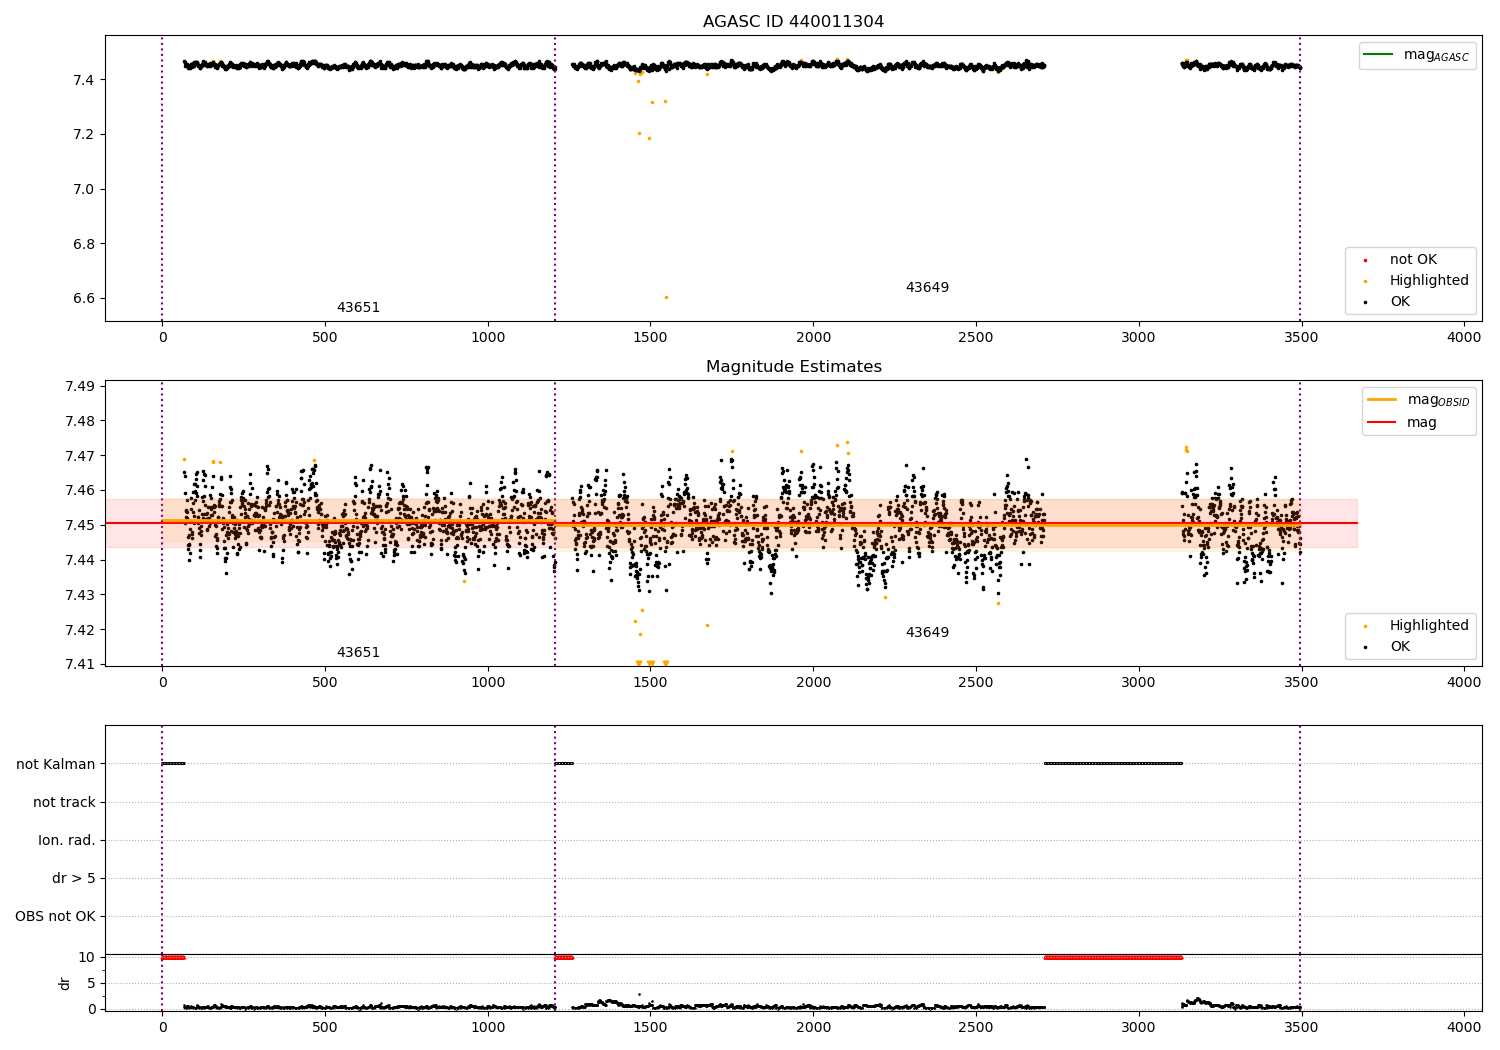Screen dimensions: 1500x1050
Task: Click the 'dr > 5' axis label
Action: [74, 878]
